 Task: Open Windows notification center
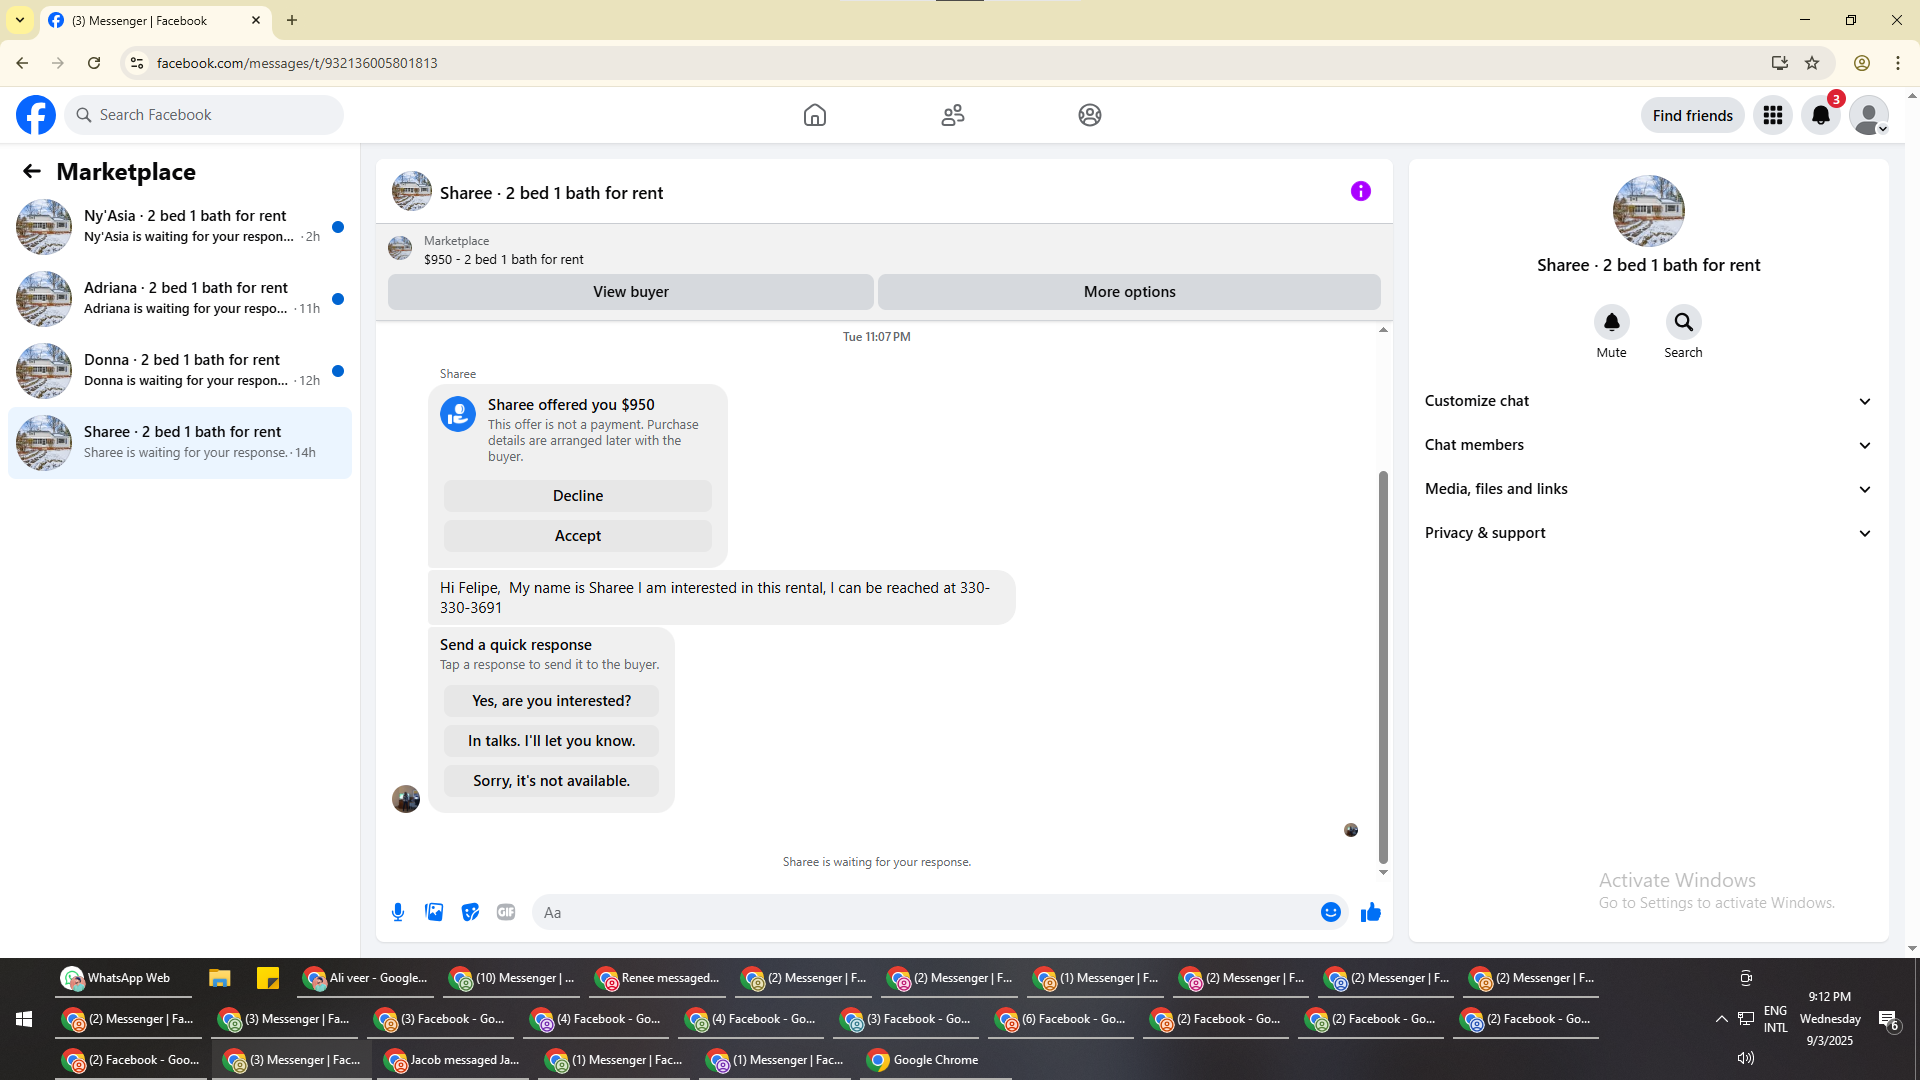click(1888, 1019)
